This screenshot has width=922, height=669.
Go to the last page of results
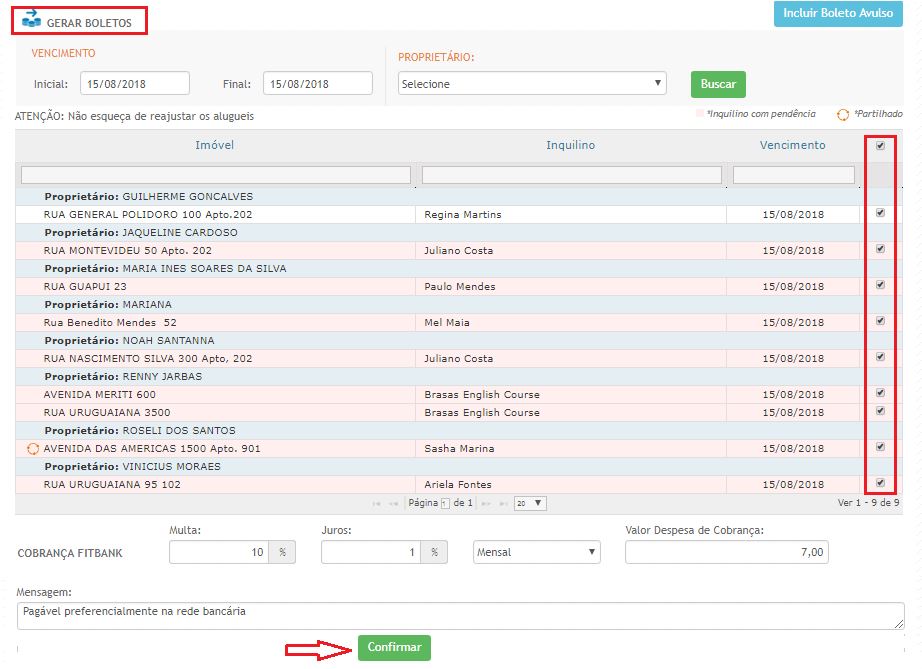pyautogui.click(x=502, y=504)
